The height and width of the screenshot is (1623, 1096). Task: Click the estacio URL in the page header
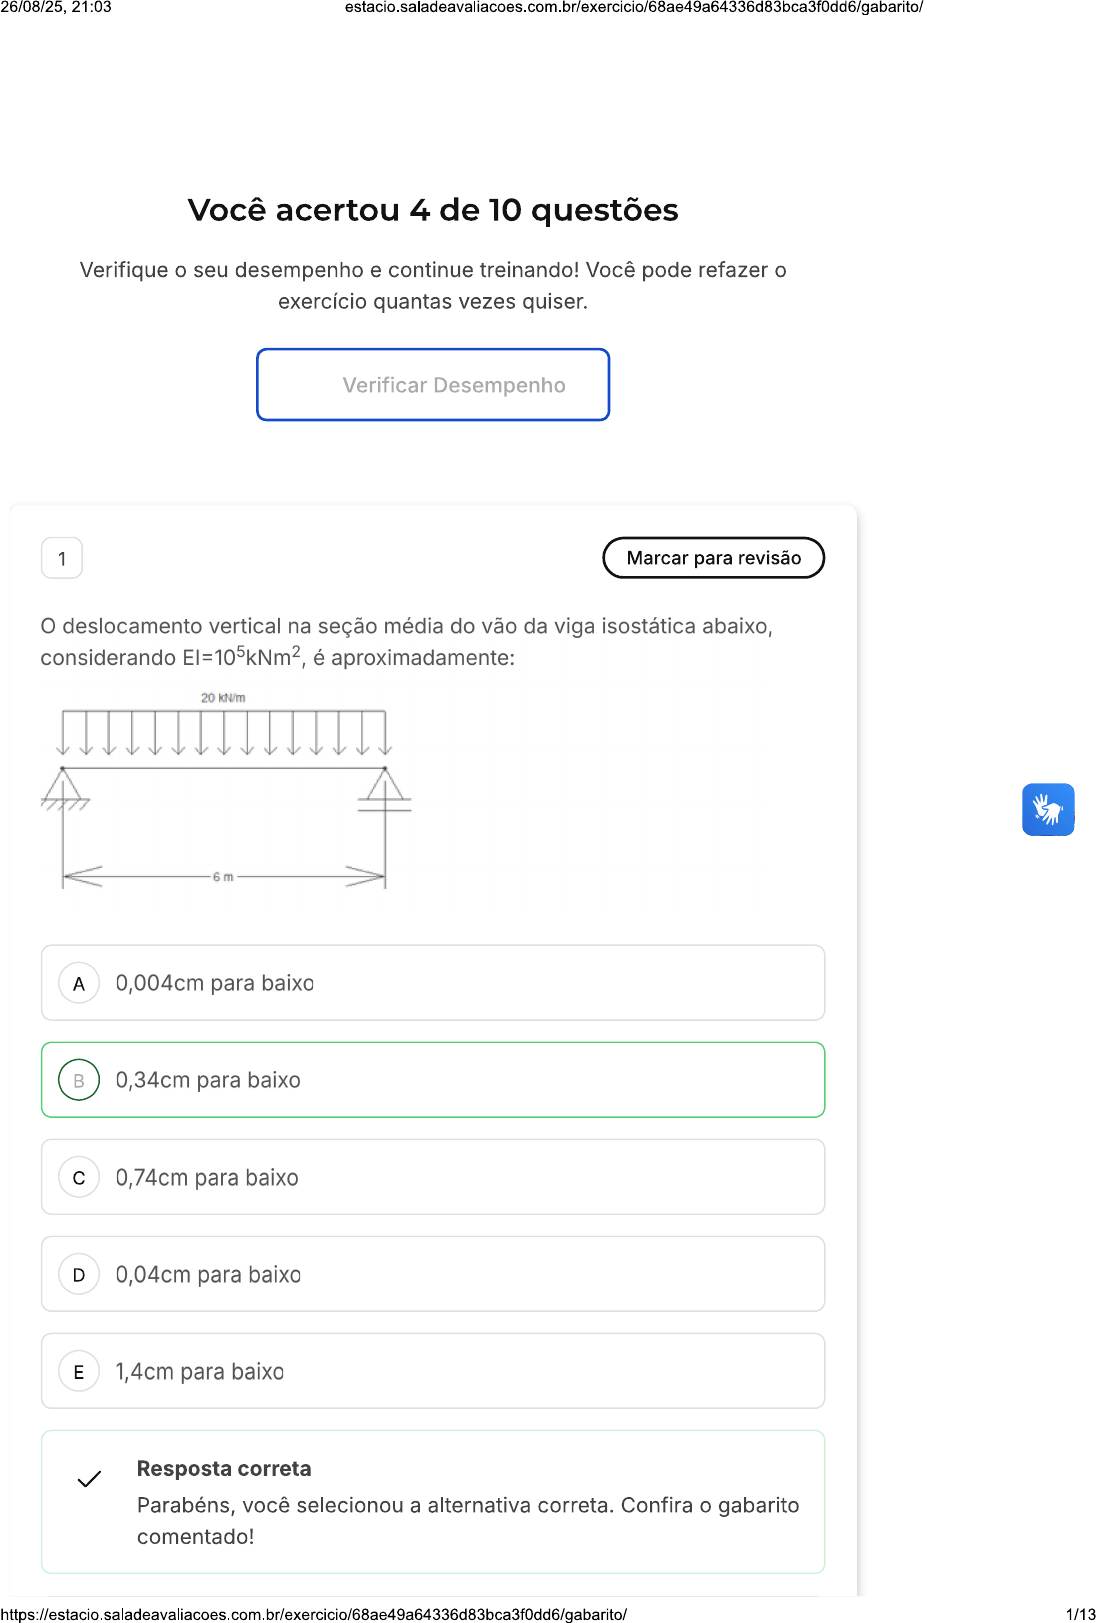[x=633, y=7]
